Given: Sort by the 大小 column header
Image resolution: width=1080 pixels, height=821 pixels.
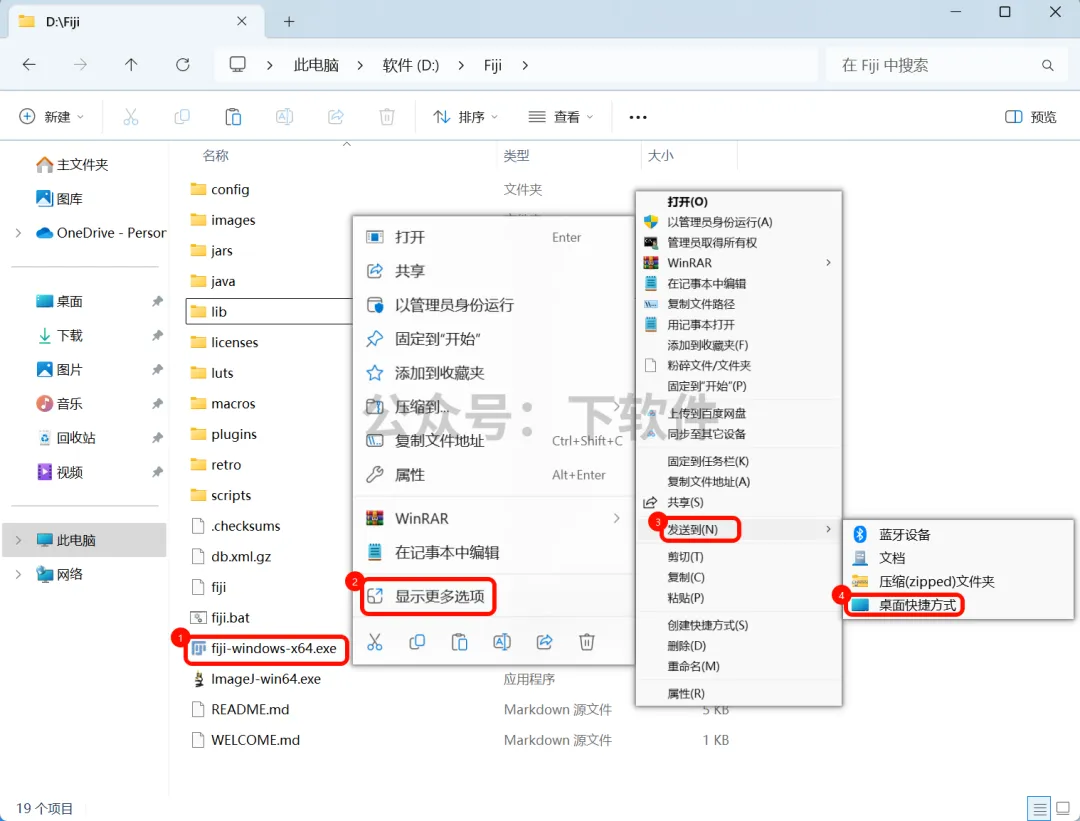Looking at the screenshot, I should pos(661,156).
